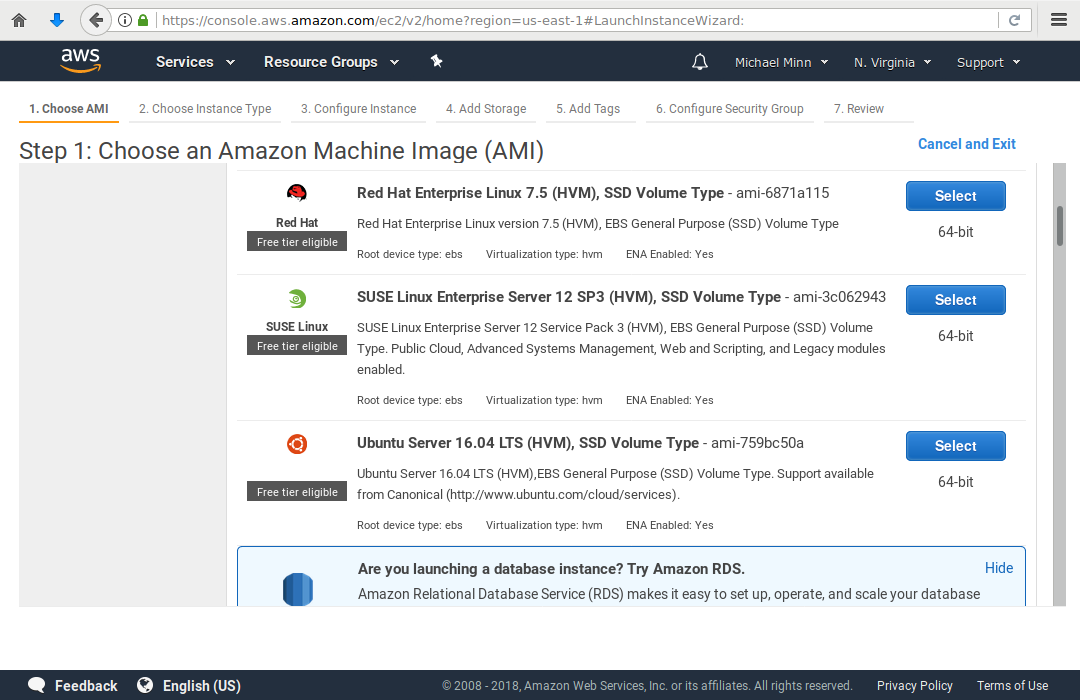Open the notifications bell
The width and height of the screenshot is (1080, 700).
click(700, 62)
